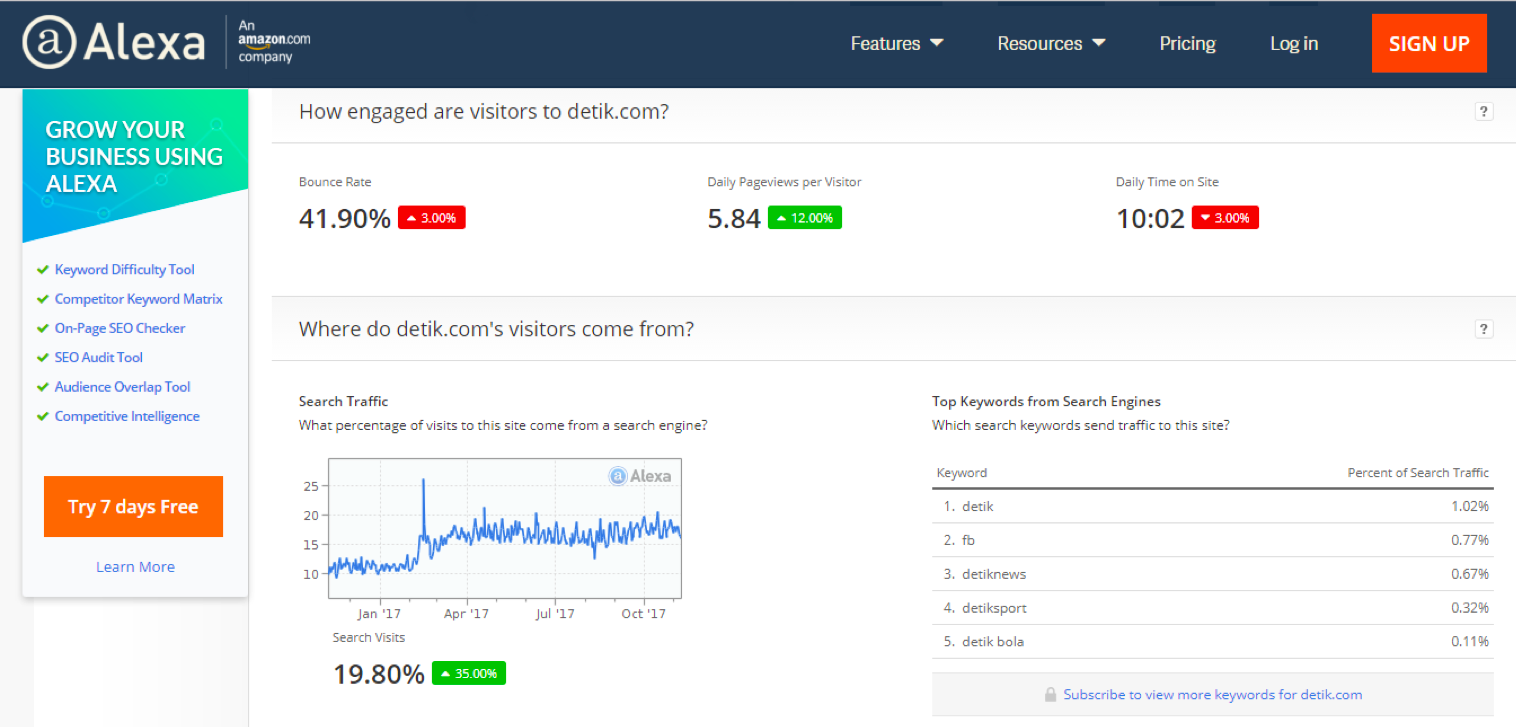Click the 'Search Visits' label under chart

pyautogui.click(x=369, y=637)
